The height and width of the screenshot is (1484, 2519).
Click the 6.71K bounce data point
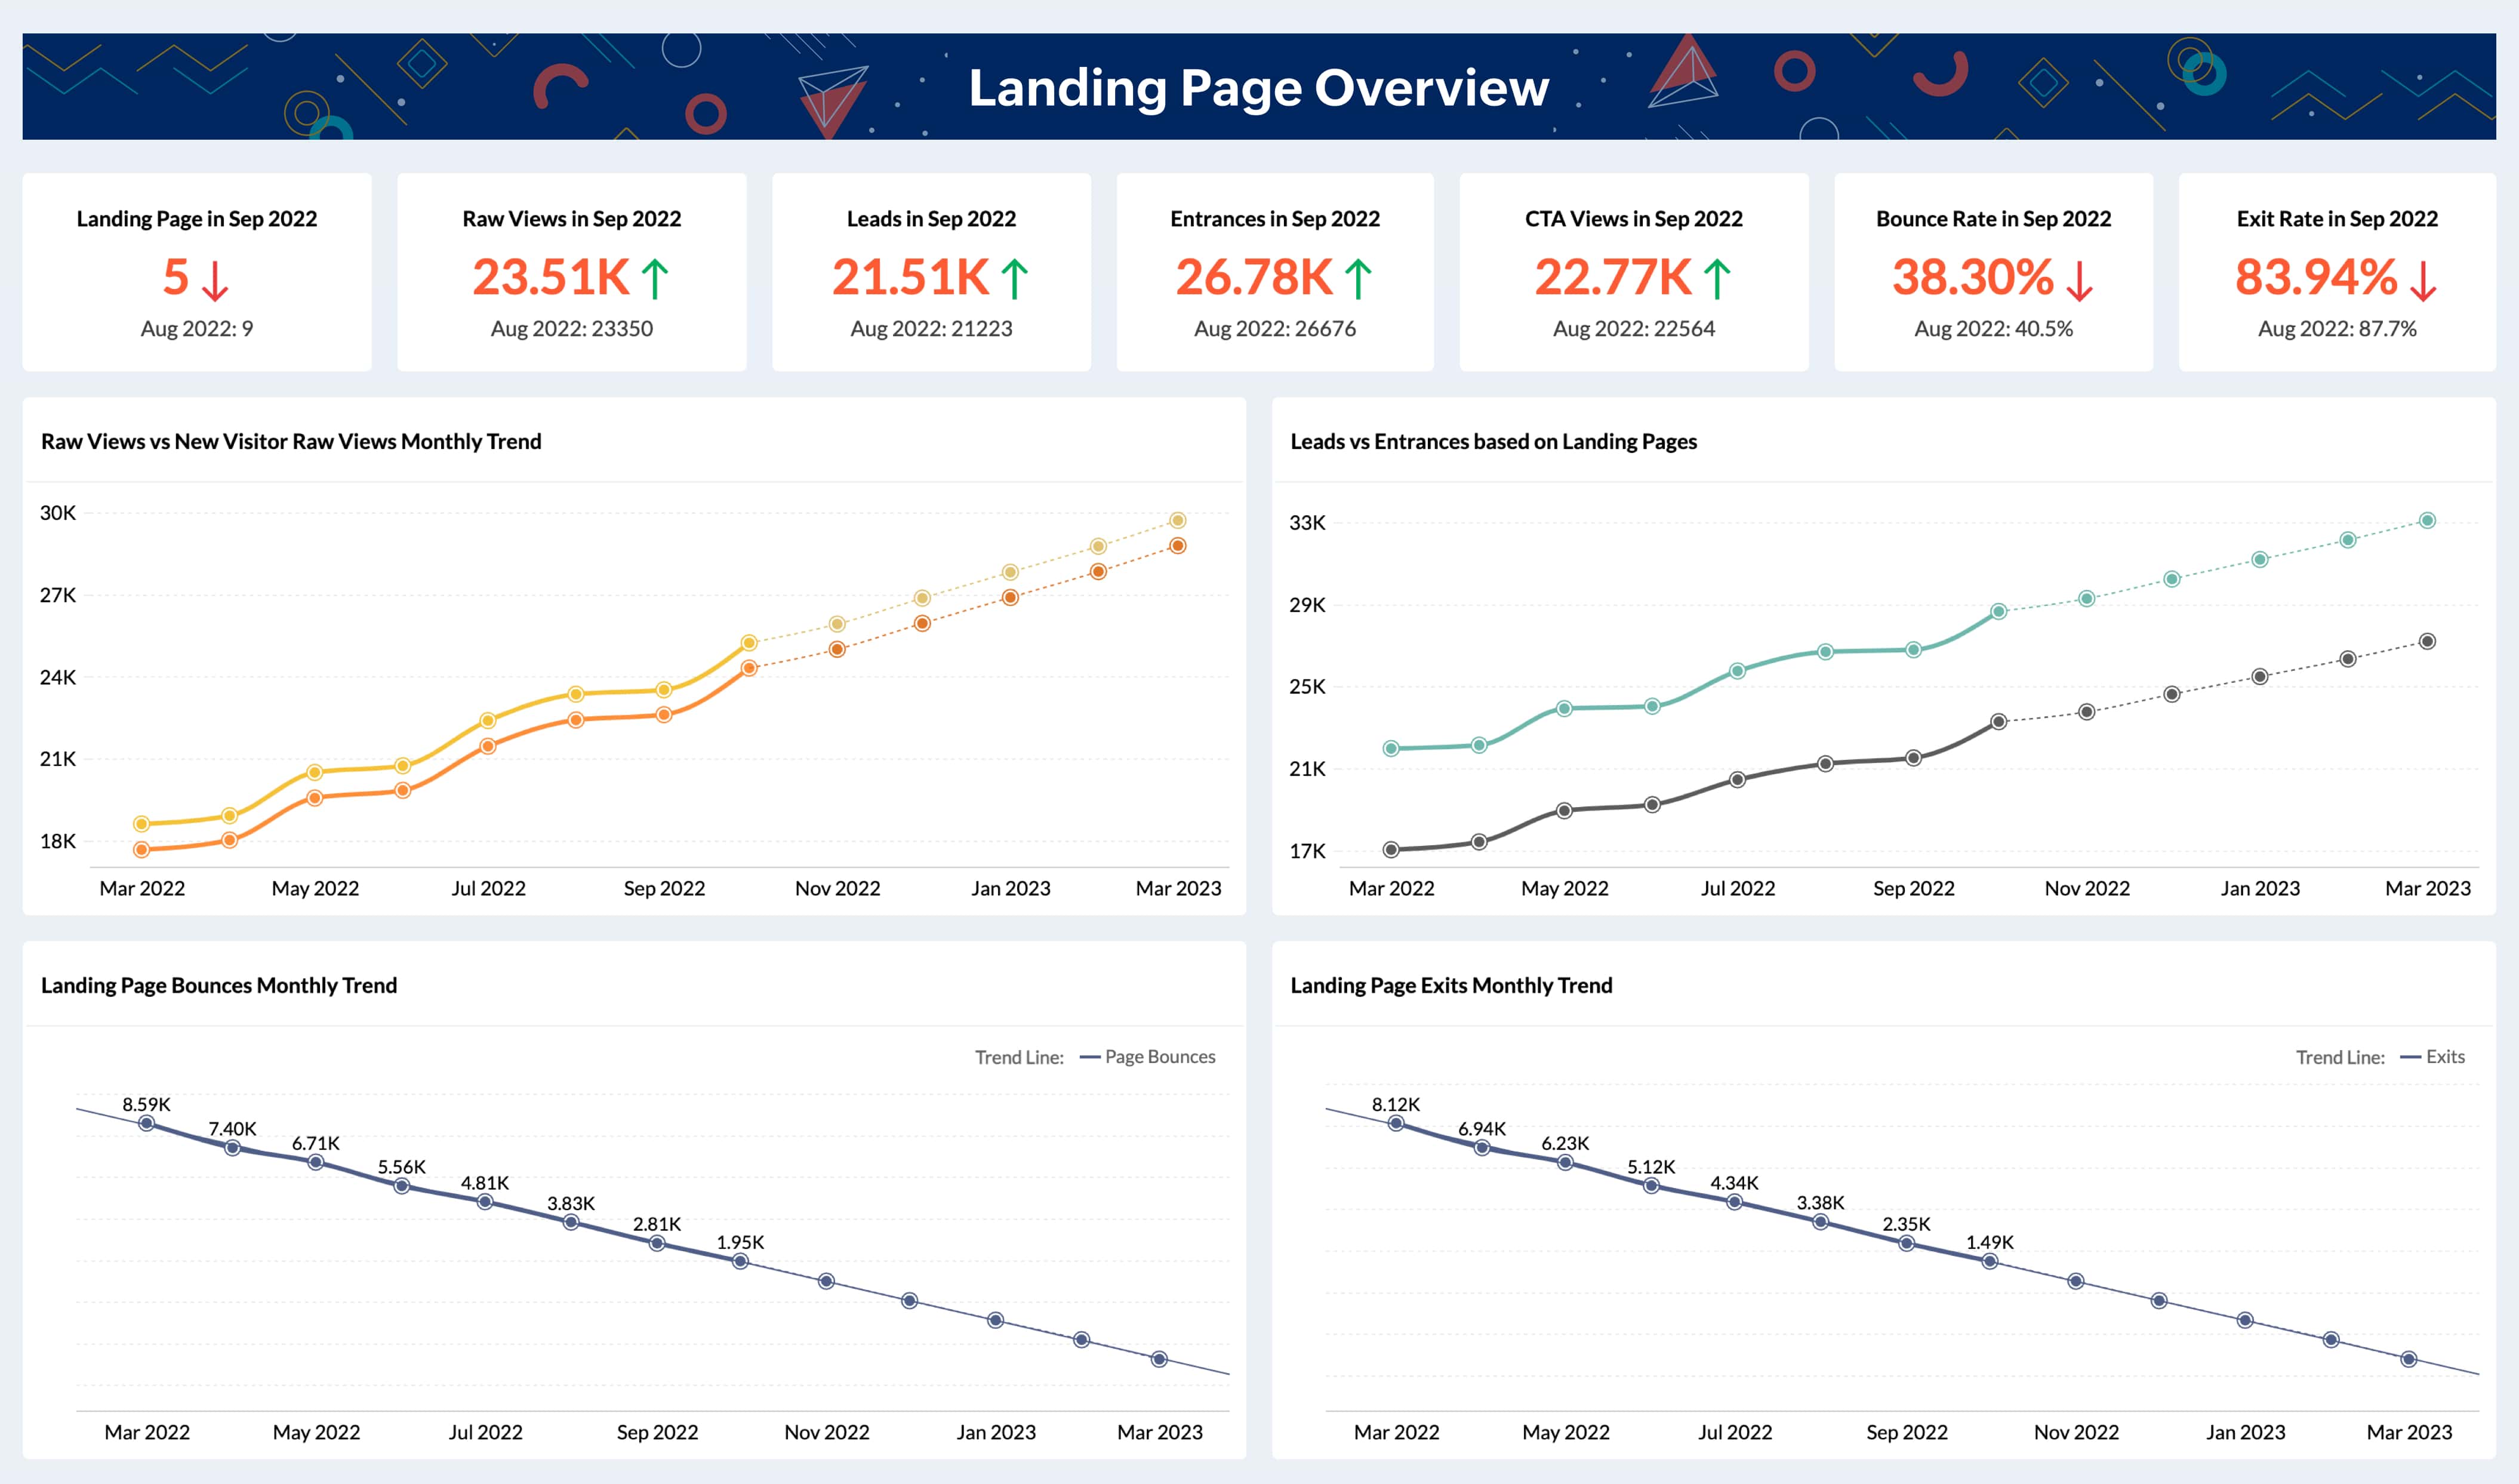click(x=316, y=1162)
